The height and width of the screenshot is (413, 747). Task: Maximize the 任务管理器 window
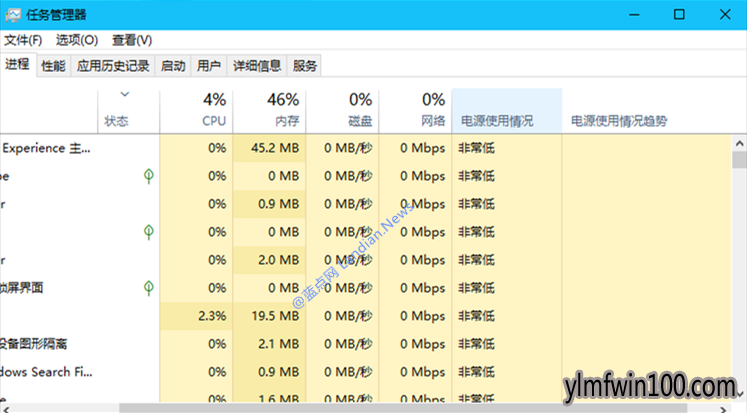679,15
